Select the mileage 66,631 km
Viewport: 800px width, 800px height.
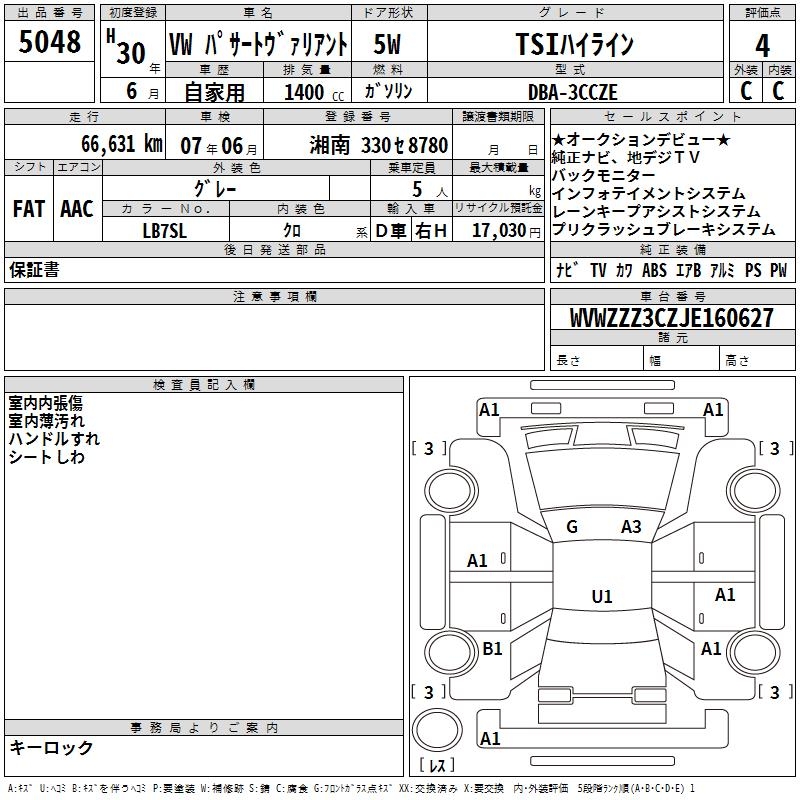click(122, 144)
